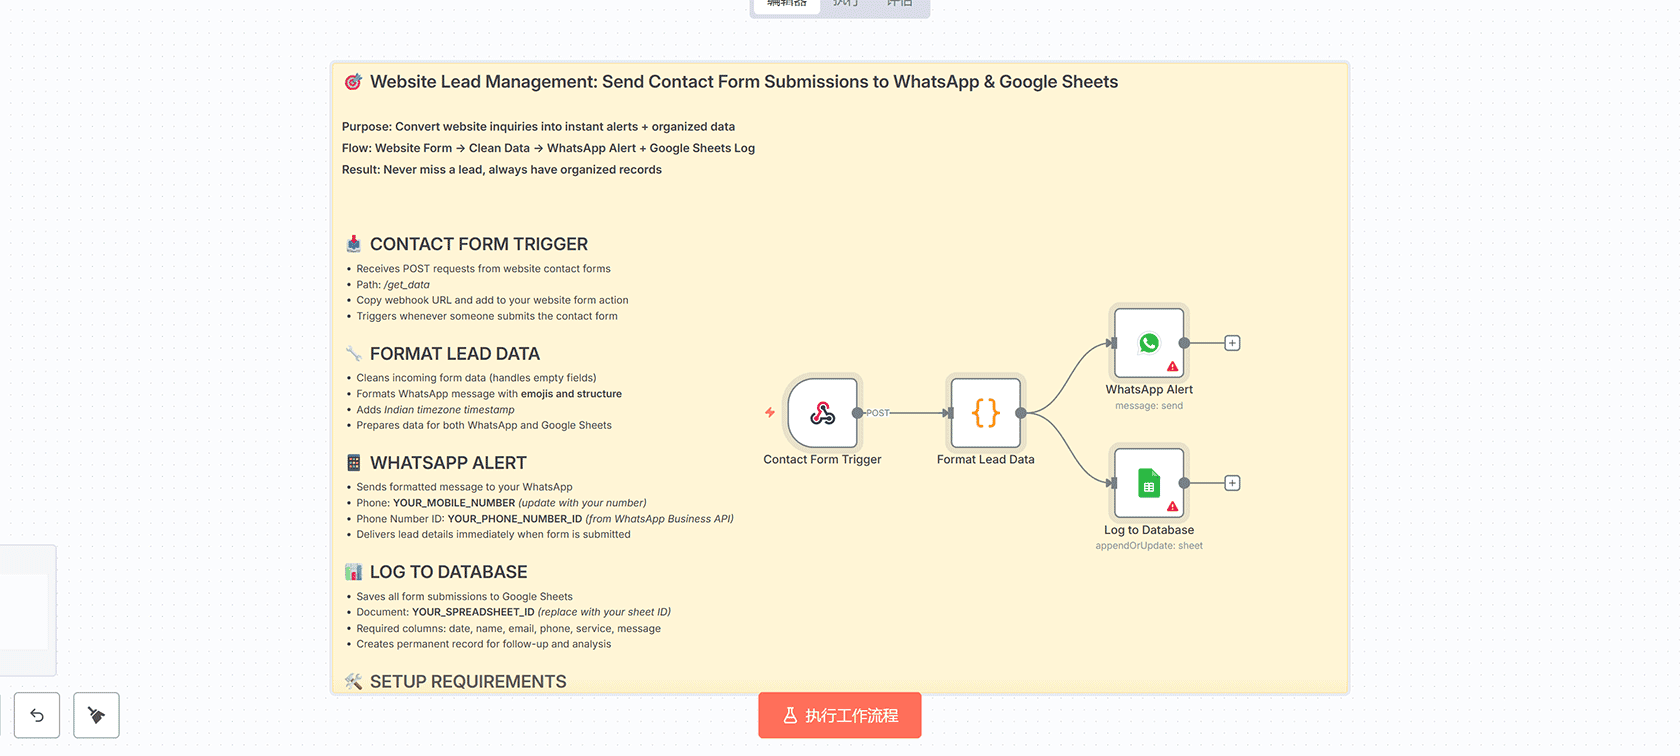Add node after Log to Database output
Screen dimensions: 1680x756
pos(1232,483)
